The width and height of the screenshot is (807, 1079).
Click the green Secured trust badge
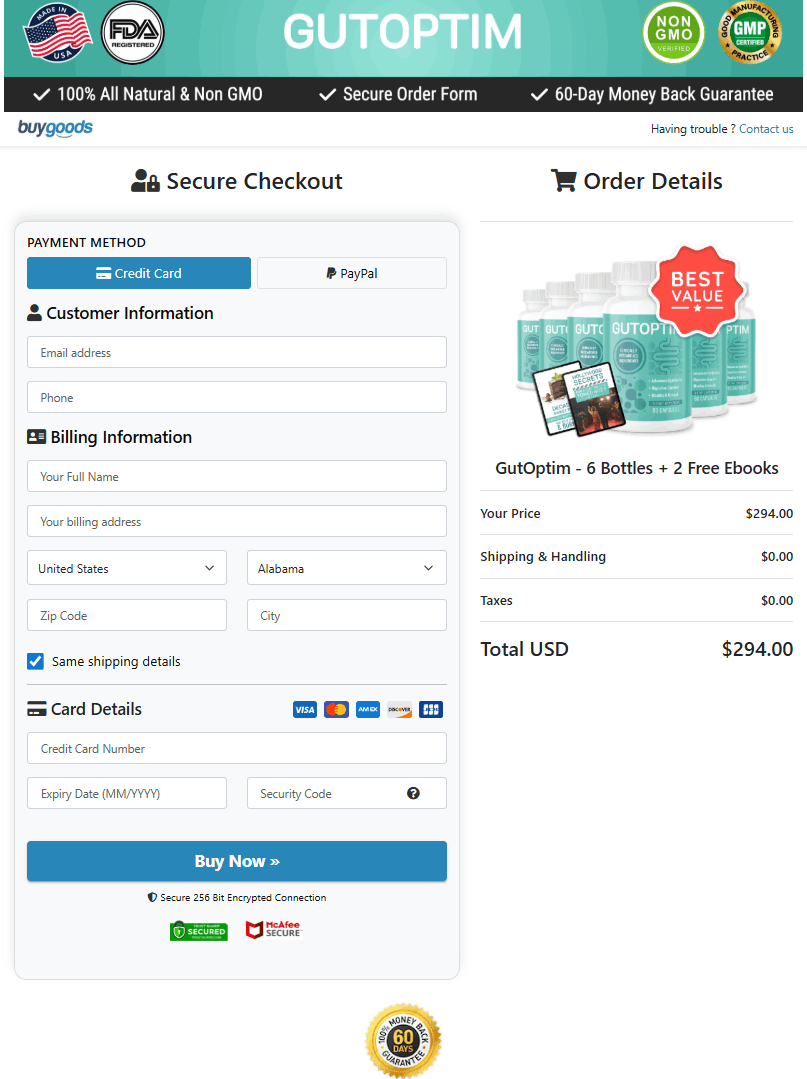click(x=198, y=931)
